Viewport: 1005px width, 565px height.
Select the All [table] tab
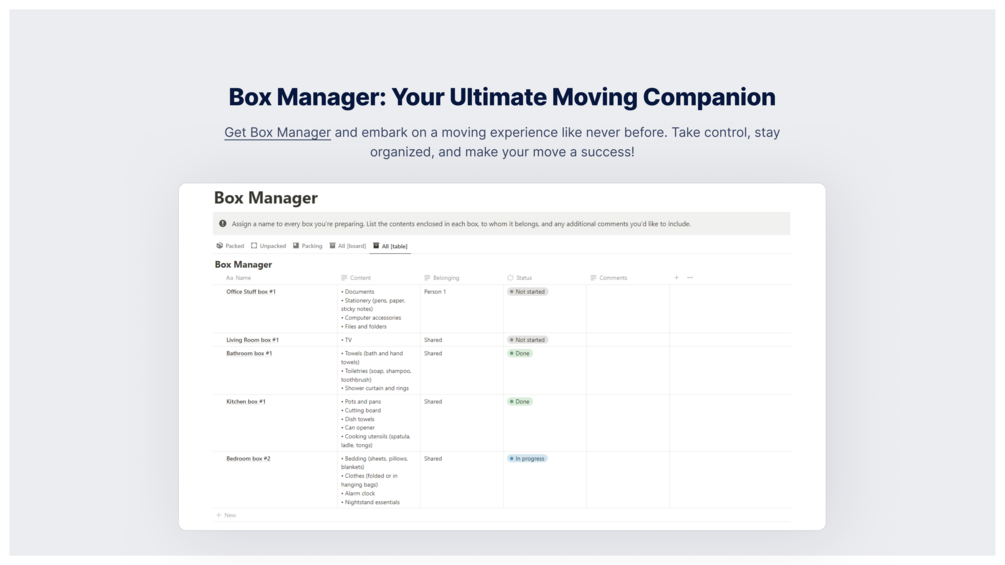tap(390, 246)
